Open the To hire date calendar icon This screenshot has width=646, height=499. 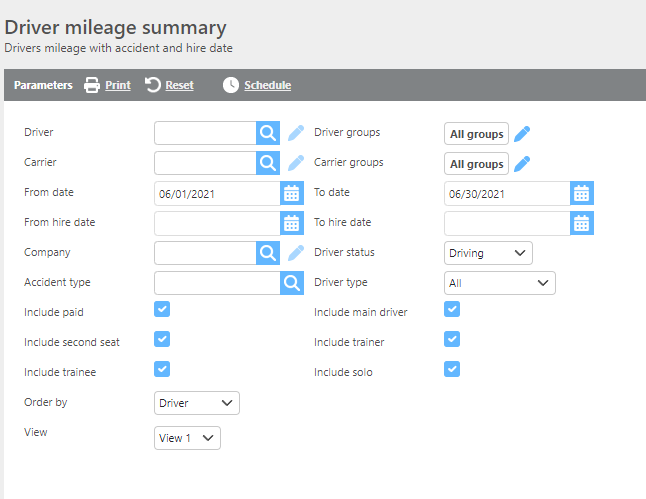582,223
